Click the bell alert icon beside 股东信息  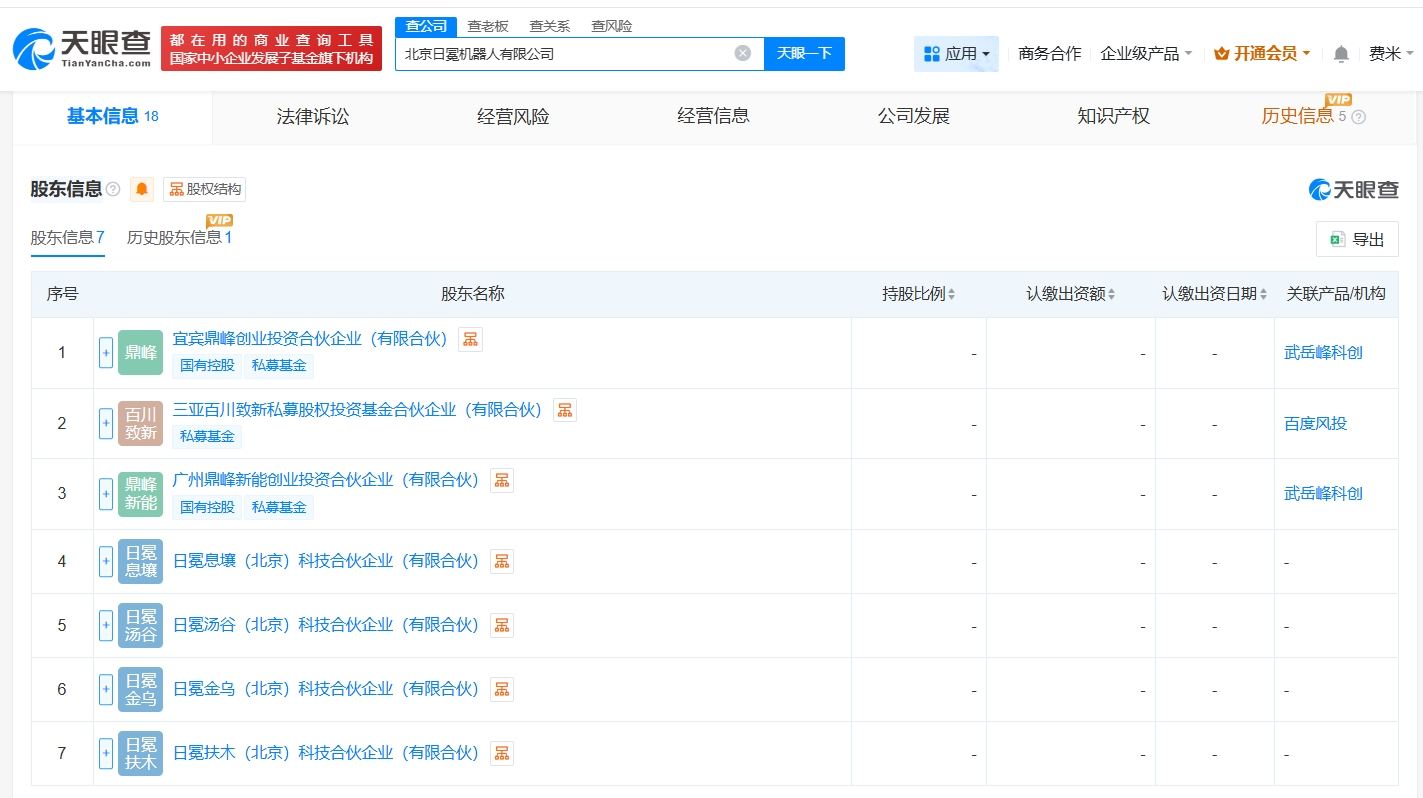142,189
